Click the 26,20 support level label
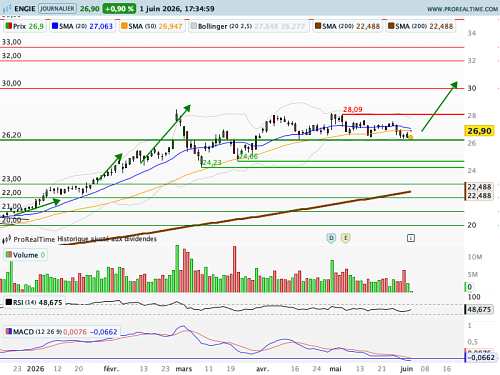This screenshot has height=375, width=500. click(x=12, y=135)
